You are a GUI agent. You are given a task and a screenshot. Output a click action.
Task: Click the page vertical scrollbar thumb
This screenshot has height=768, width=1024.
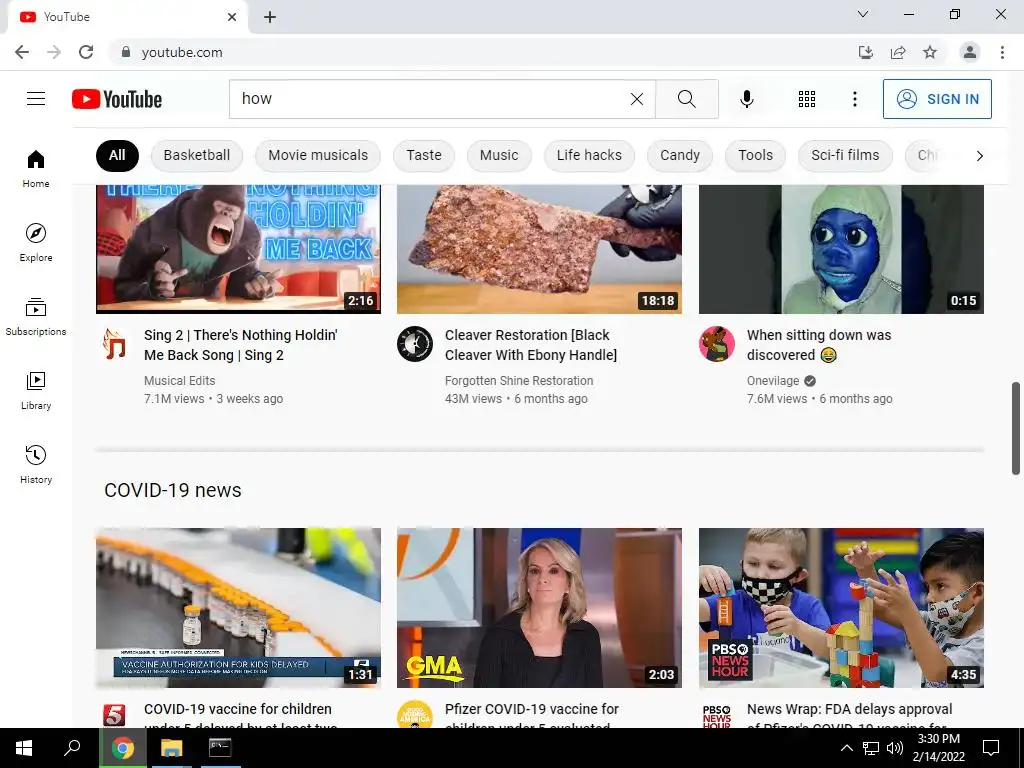(1016, 428)
